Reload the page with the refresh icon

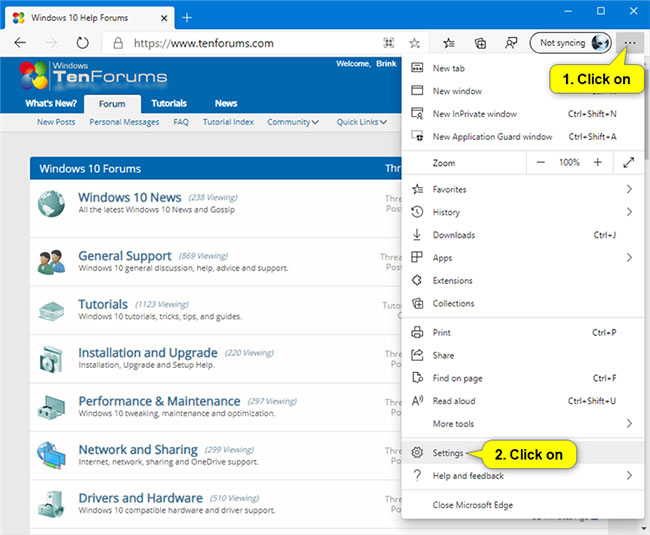click(82, 43)
